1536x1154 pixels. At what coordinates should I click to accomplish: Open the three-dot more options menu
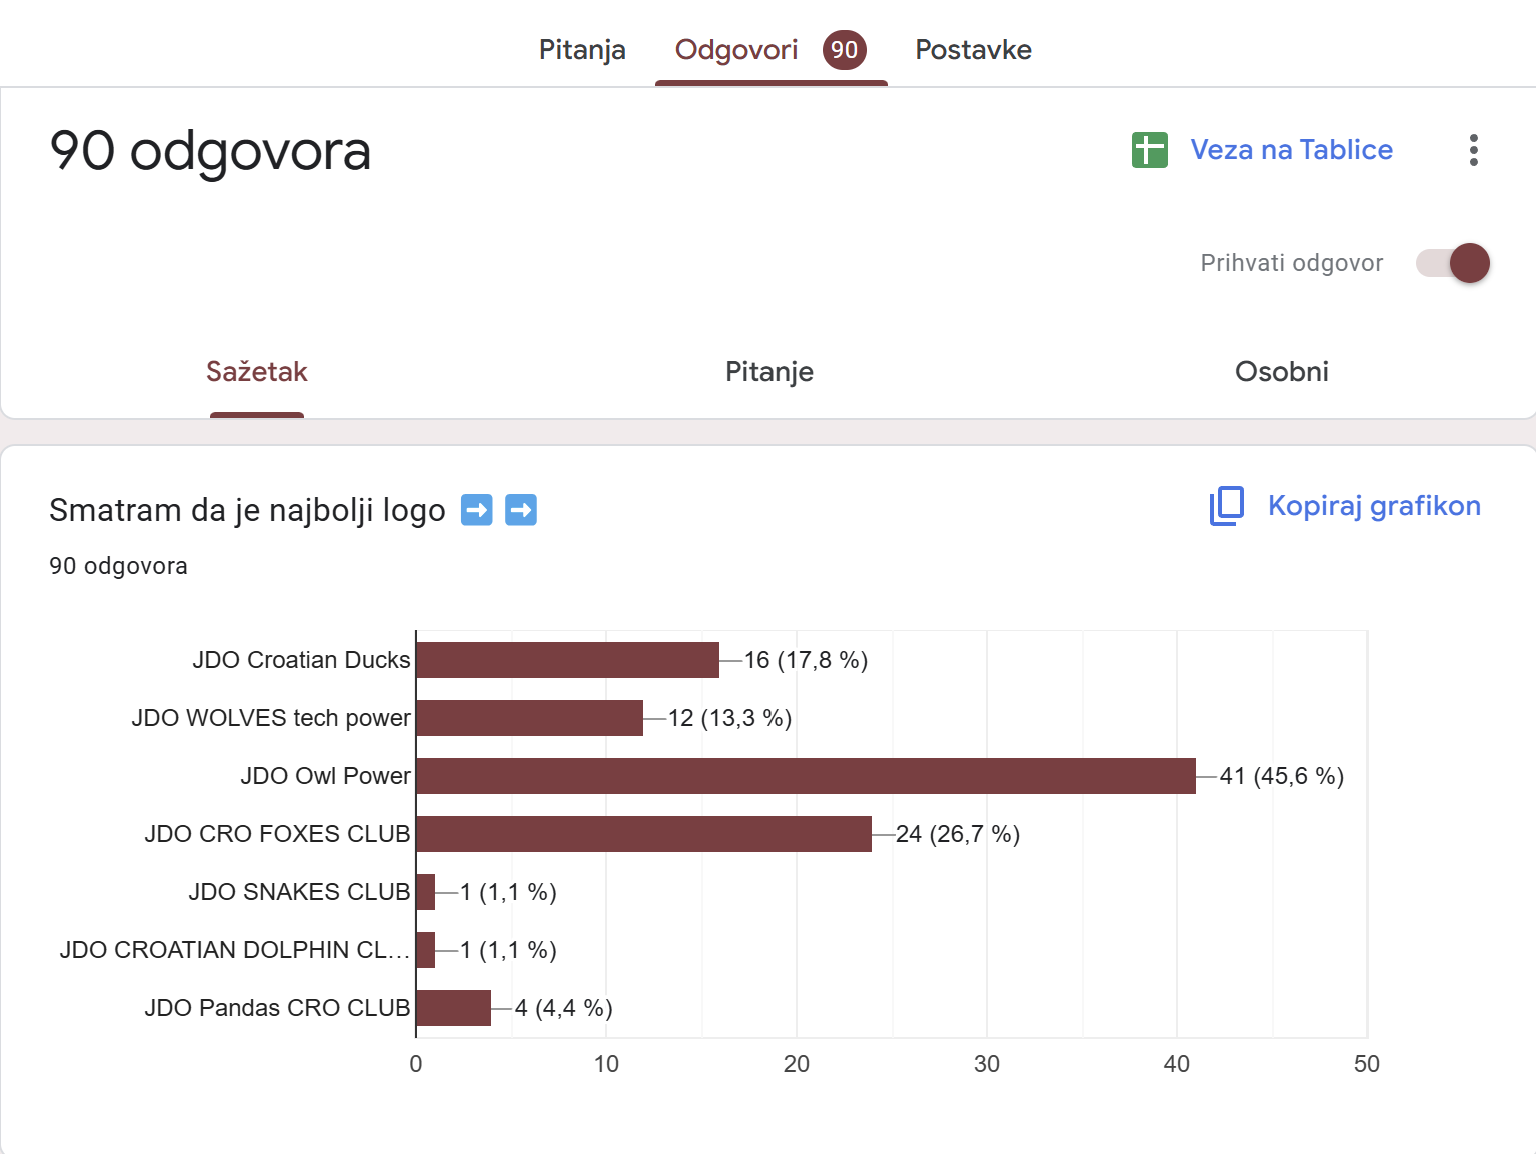tap(1473, 150)
